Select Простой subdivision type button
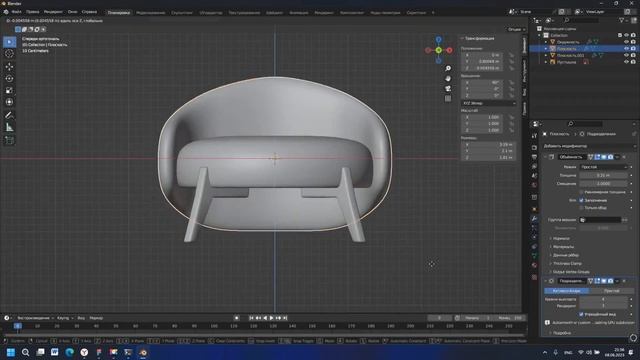Screen dimensions: 640x360 (x=611, y=291)
